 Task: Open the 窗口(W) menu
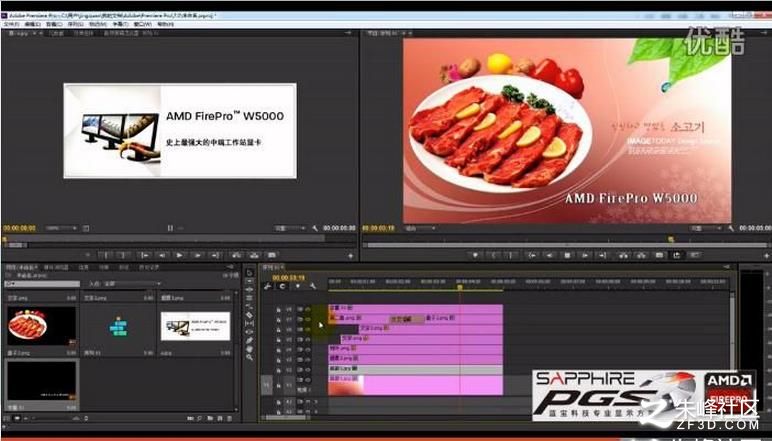click(x=142, y=24)
